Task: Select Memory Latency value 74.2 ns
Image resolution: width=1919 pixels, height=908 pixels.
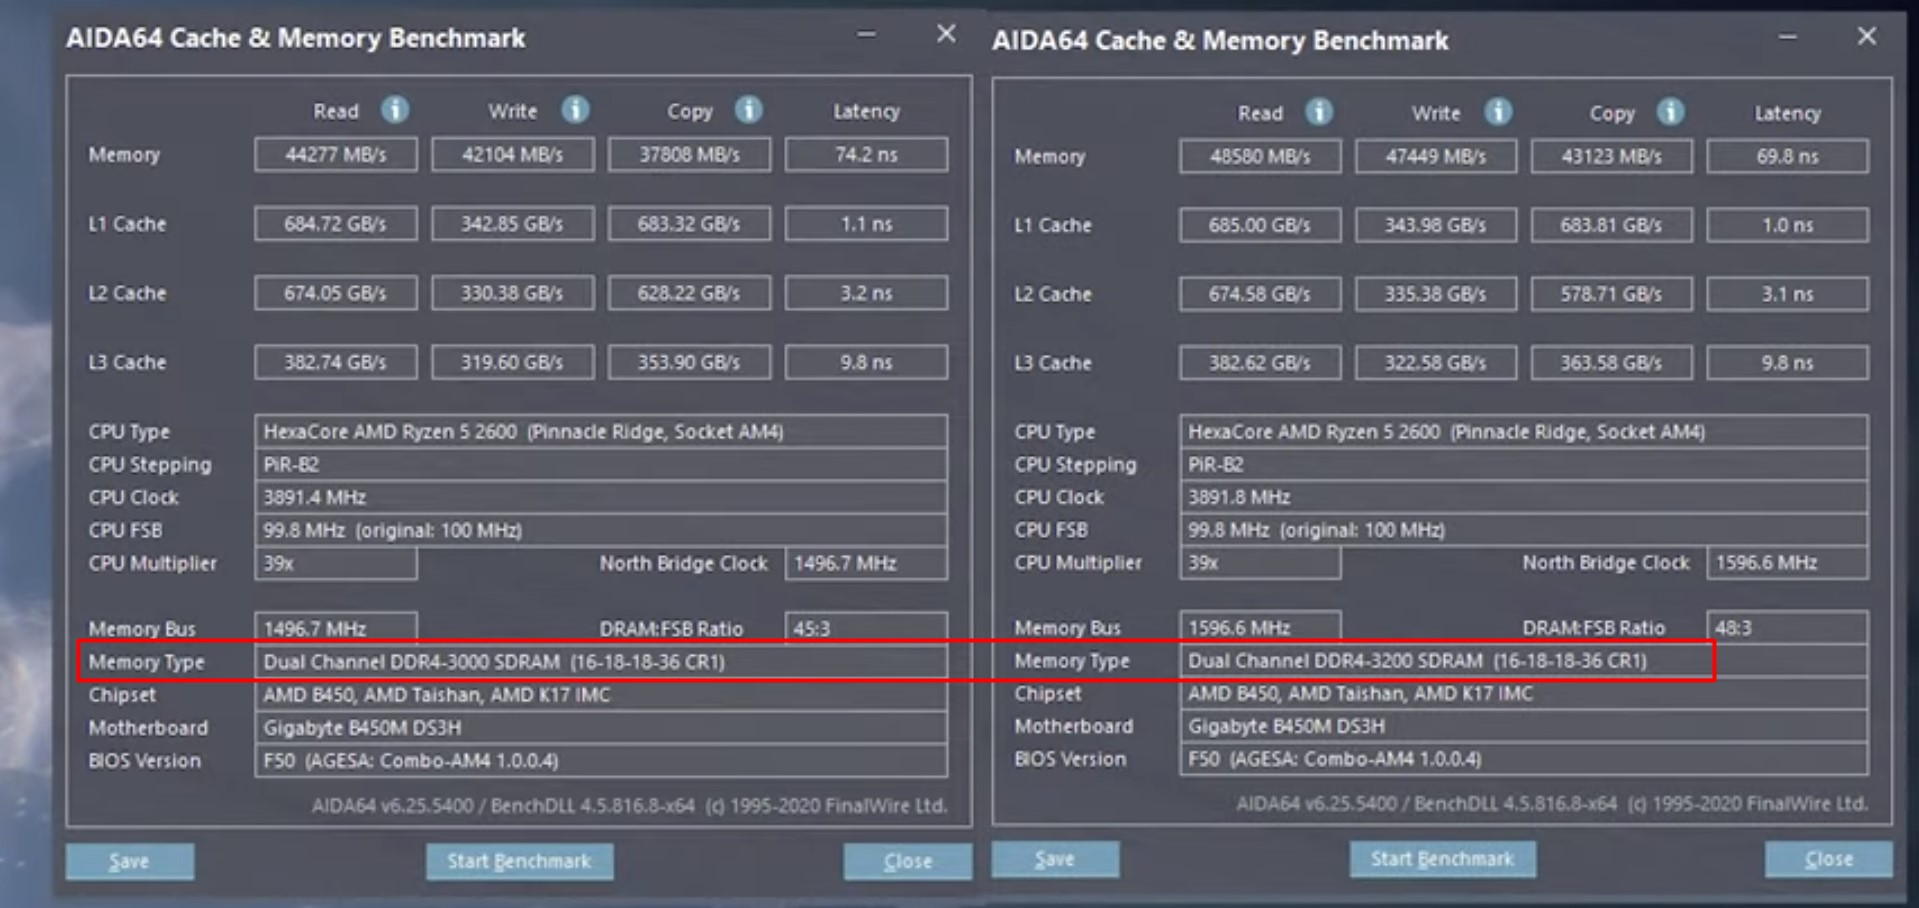Action: pos(866,155)
